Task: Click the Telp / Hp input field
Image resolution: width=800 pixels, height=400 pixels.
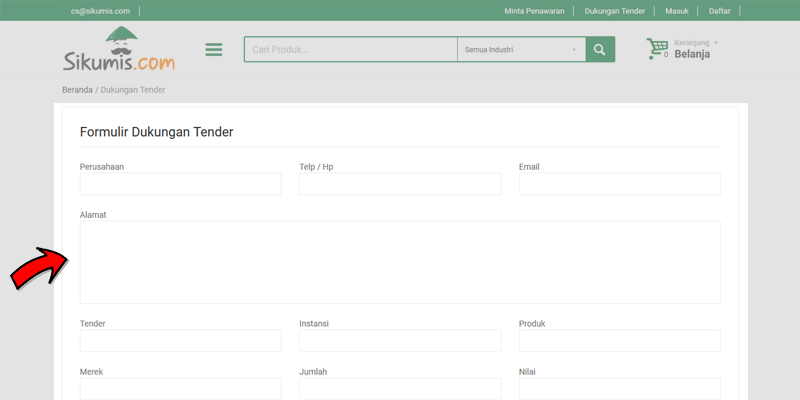Action: (x=400, y=184)
